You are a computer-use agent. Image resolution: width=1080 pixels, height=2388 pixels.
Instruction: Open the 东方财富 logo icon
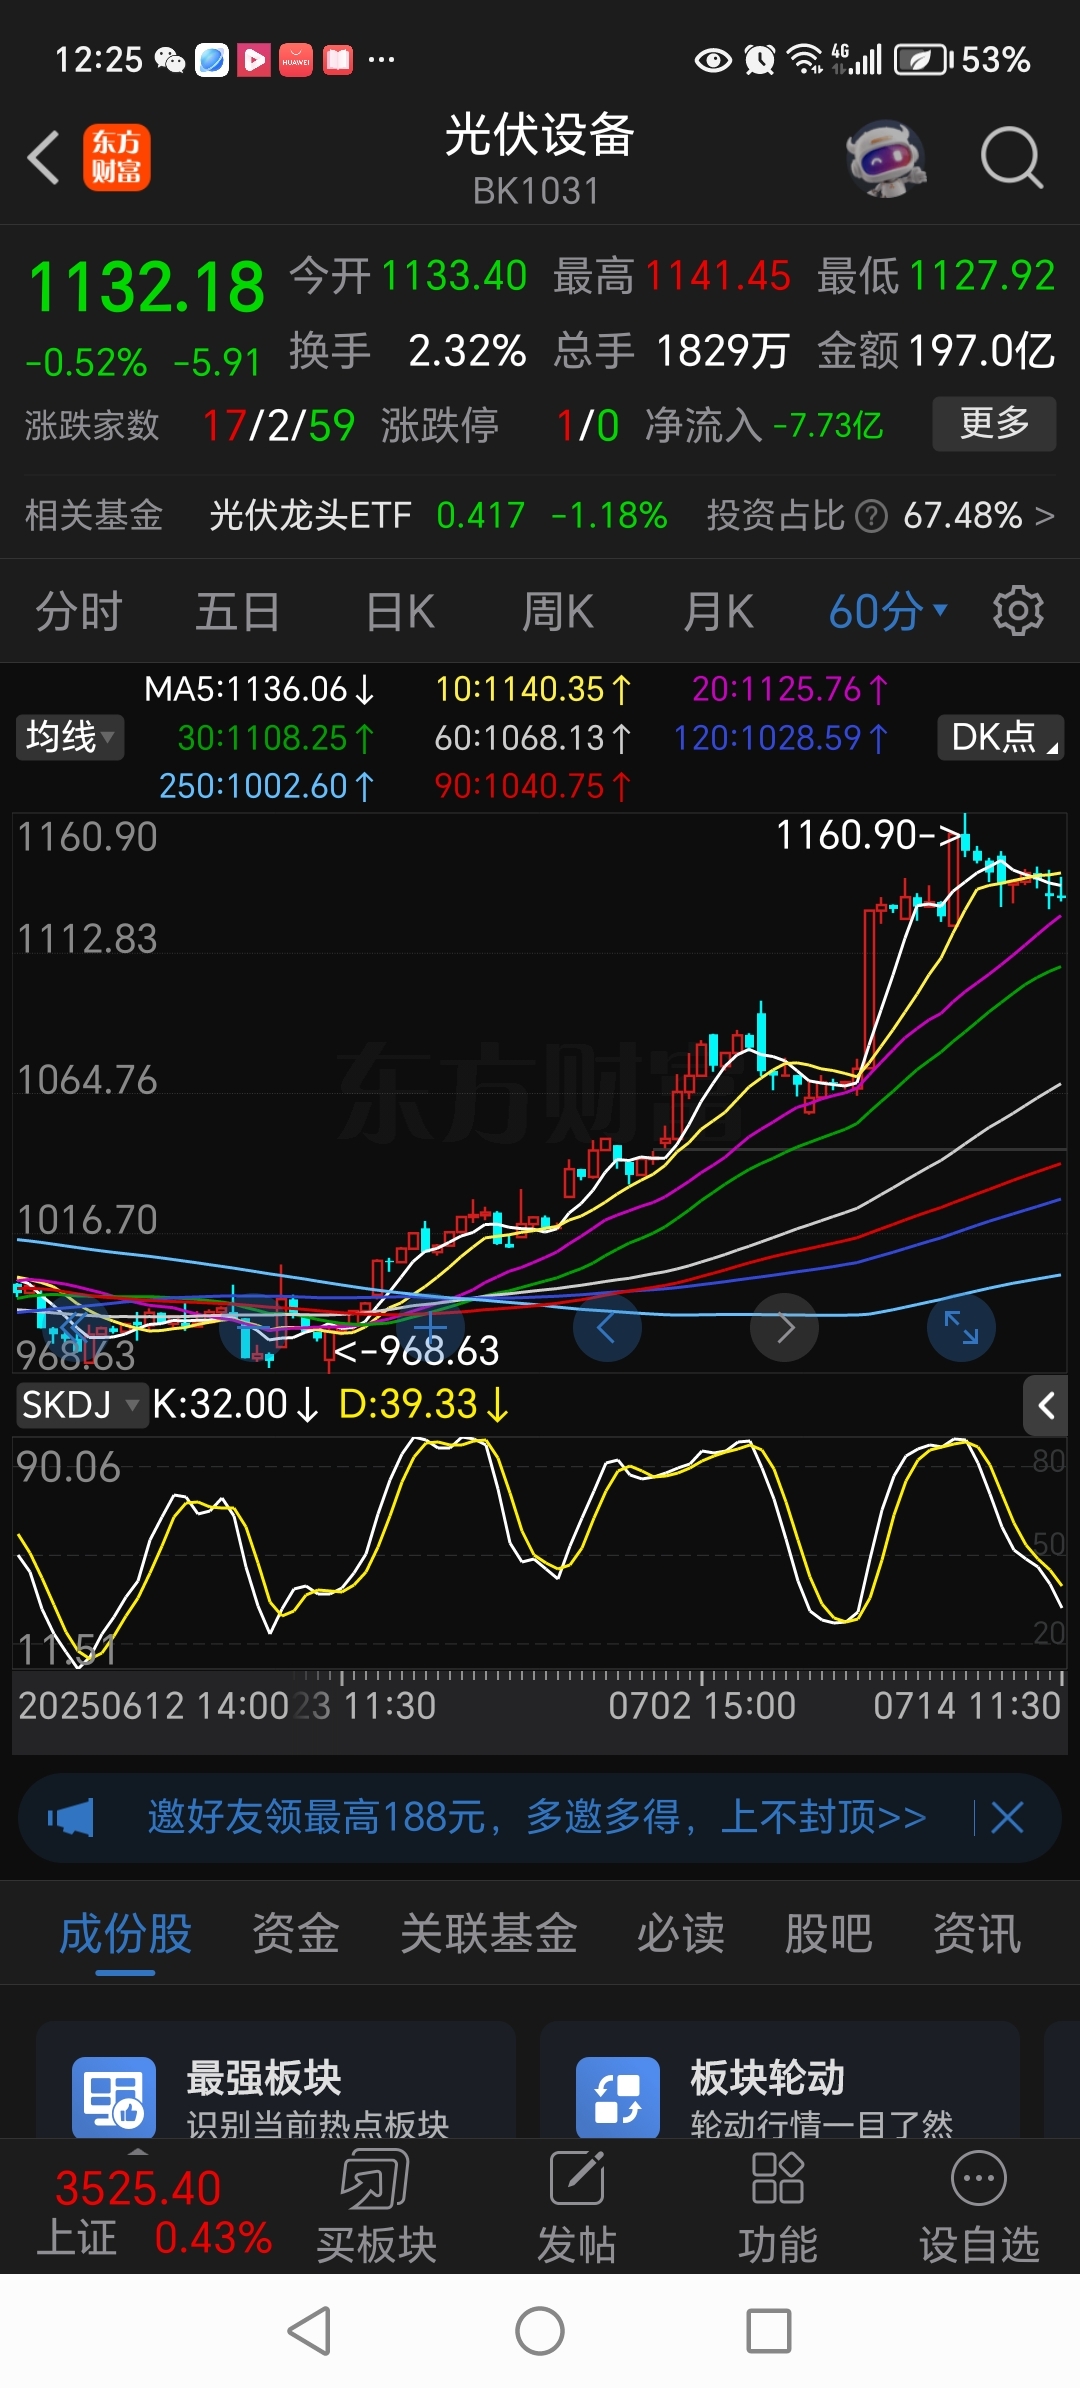pos(117,158)
